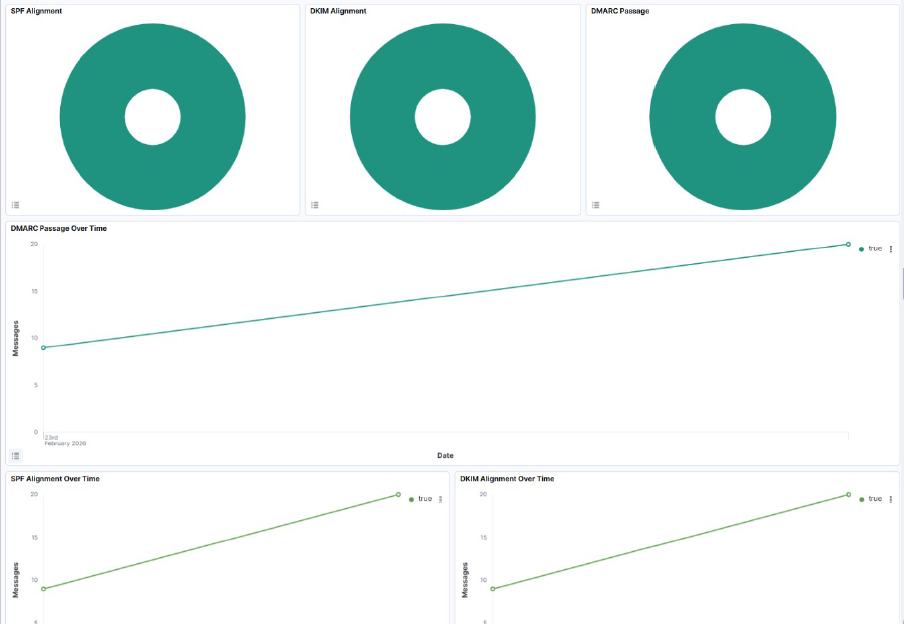Select 'true' legend label in DMARC Passage Over Time
The width and height of the screenshot is (904, 624).
pyautogui.click(x=875, y=248)
